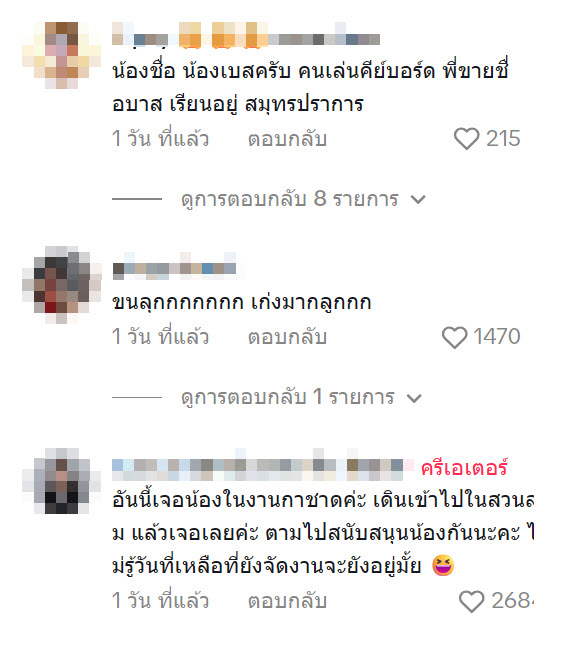Click the ครีเอเตอร์ creator badge
This screenshot has width=570, height=649.
pyautogui.click(x=464, y=468)
